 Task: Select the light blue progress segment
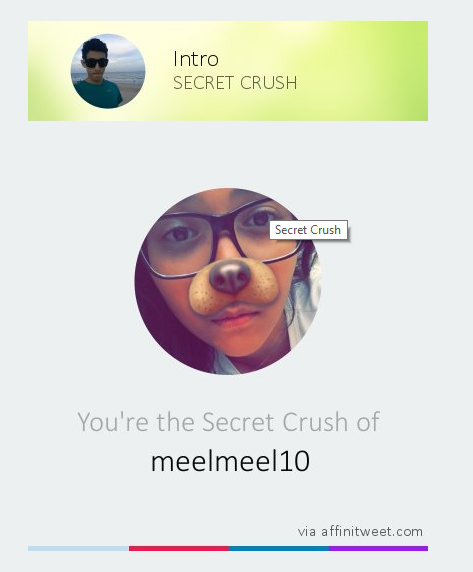pos(78,548)
